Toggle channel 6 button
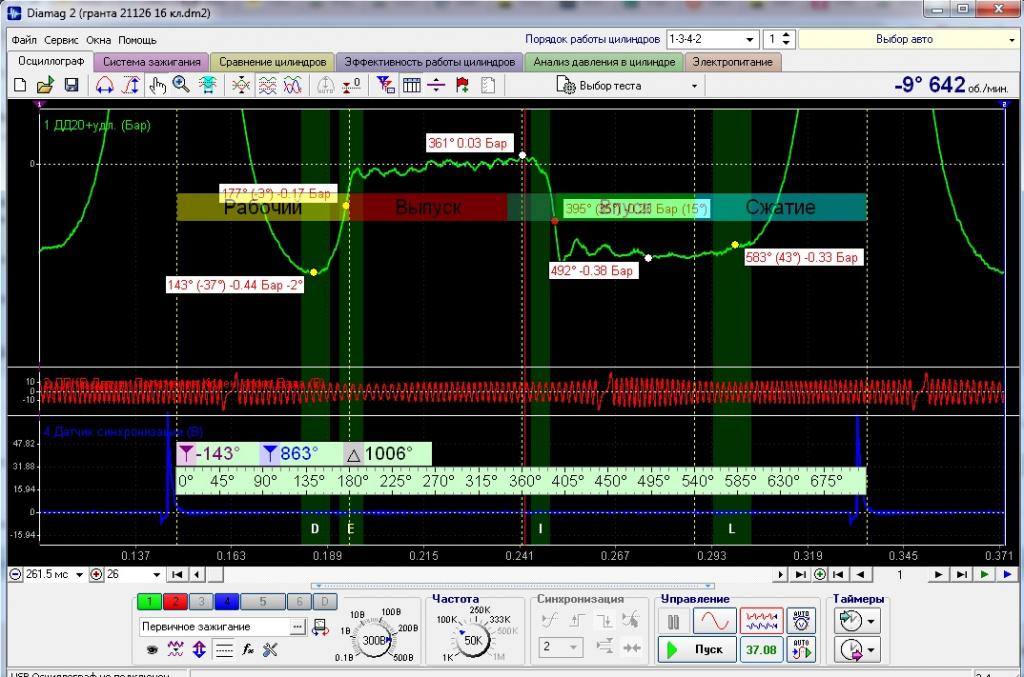The width and height of the screenshot is (1024, 677). 299,601
